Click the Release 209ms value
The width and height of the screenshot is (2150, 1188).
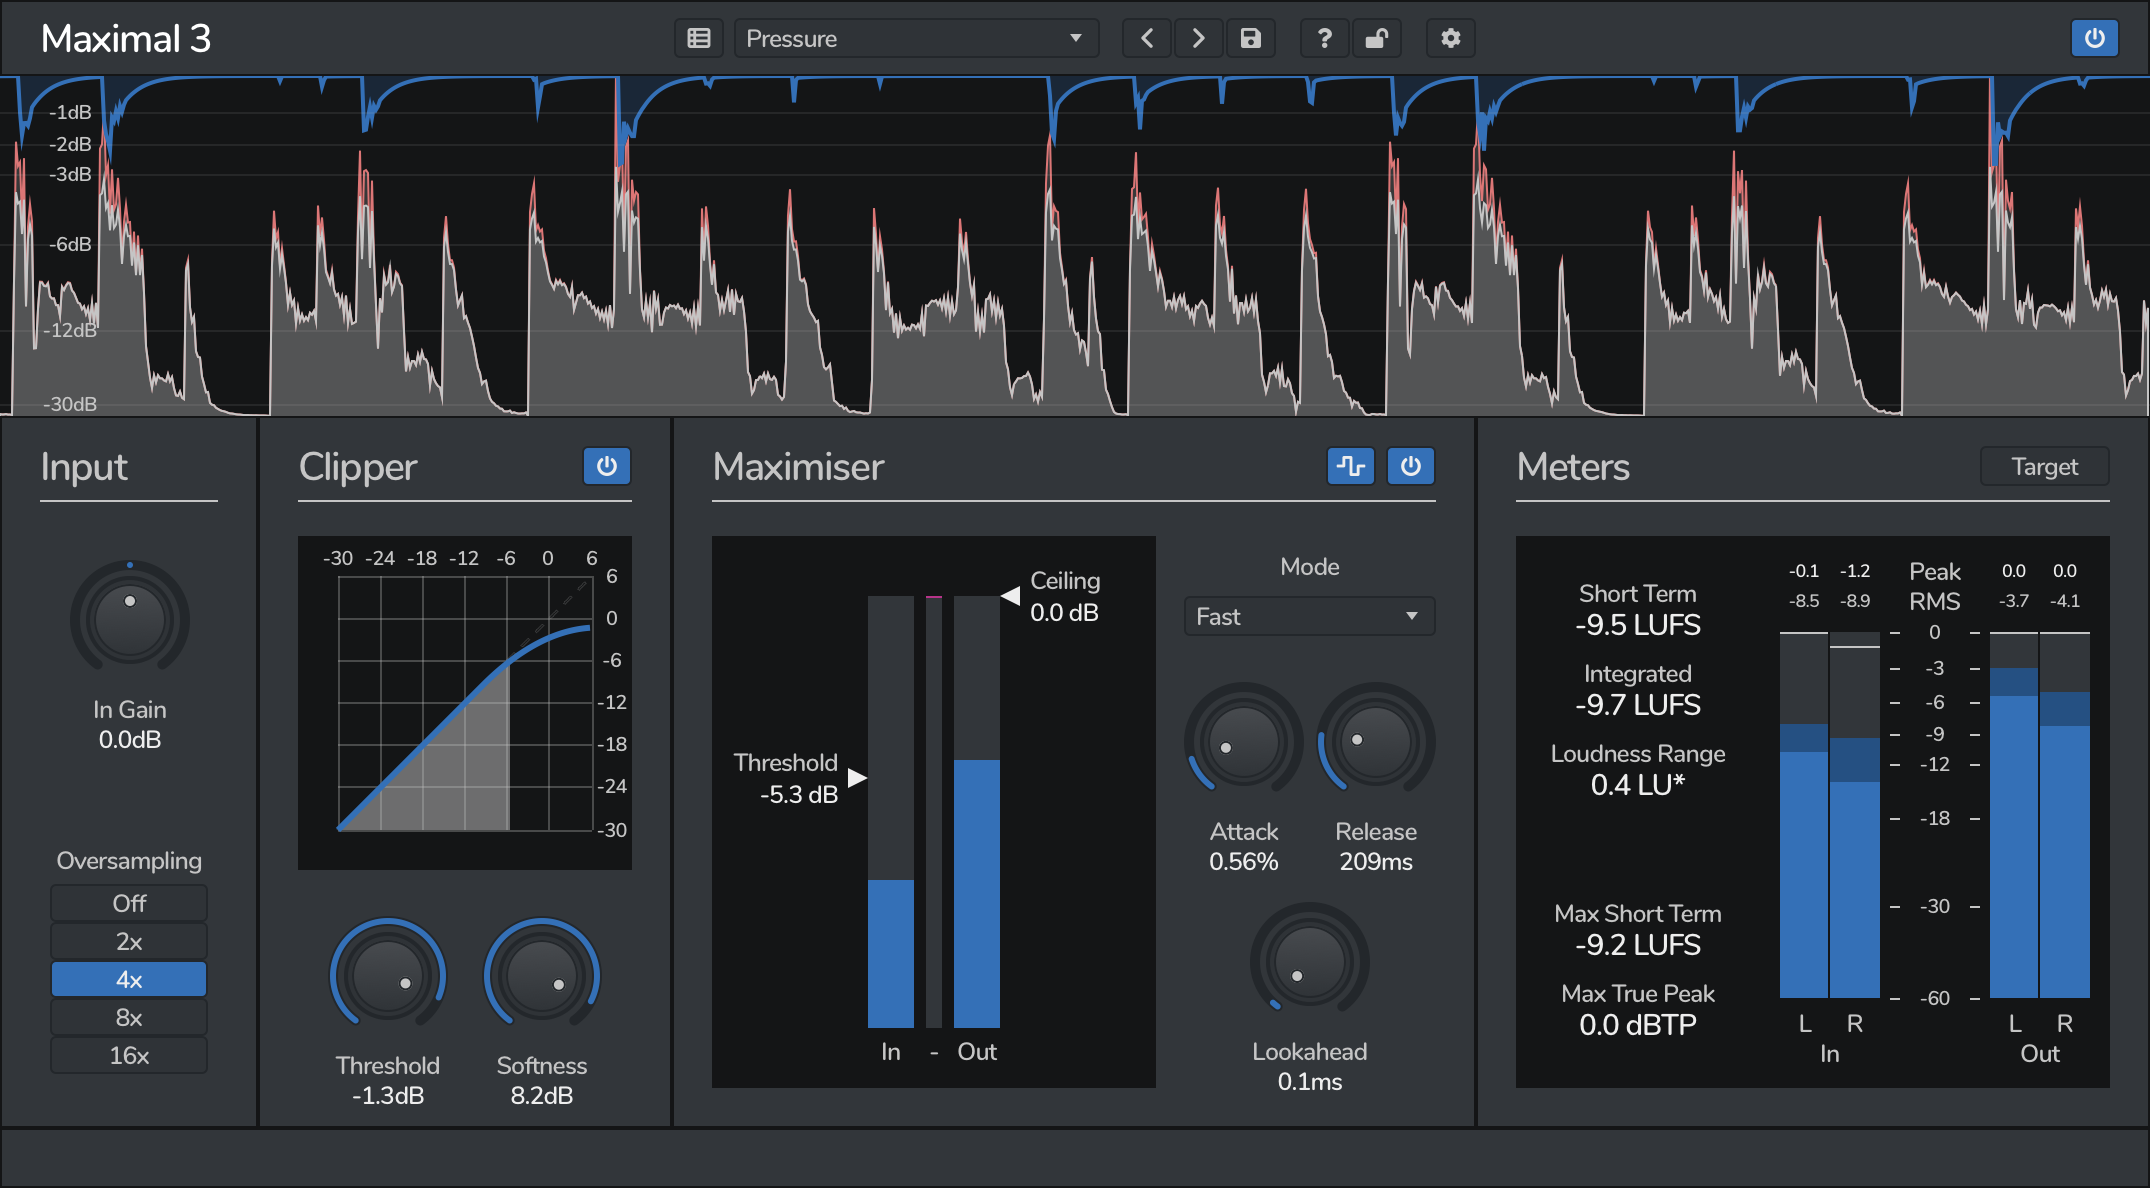[1376, 862]
